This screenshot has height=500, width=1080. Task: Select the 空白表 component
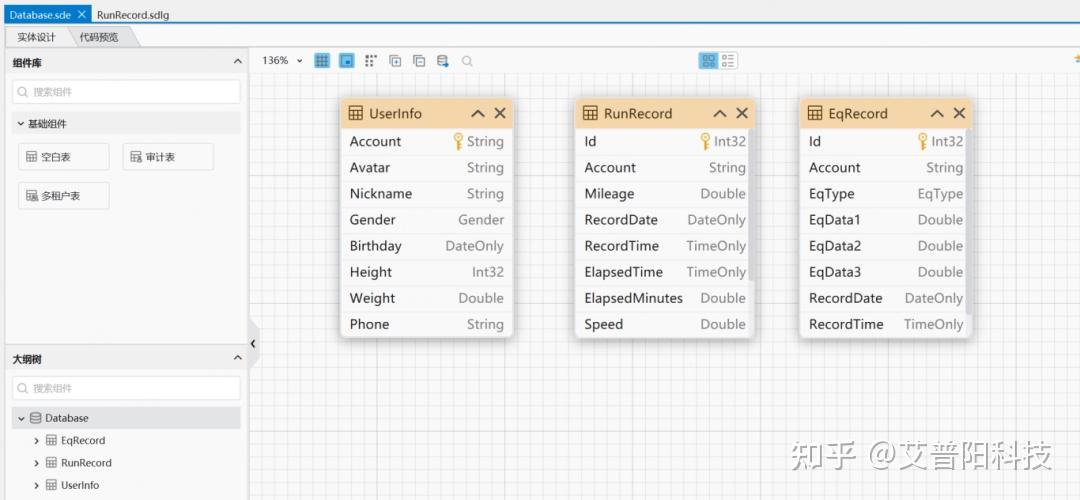coord(63,157)
